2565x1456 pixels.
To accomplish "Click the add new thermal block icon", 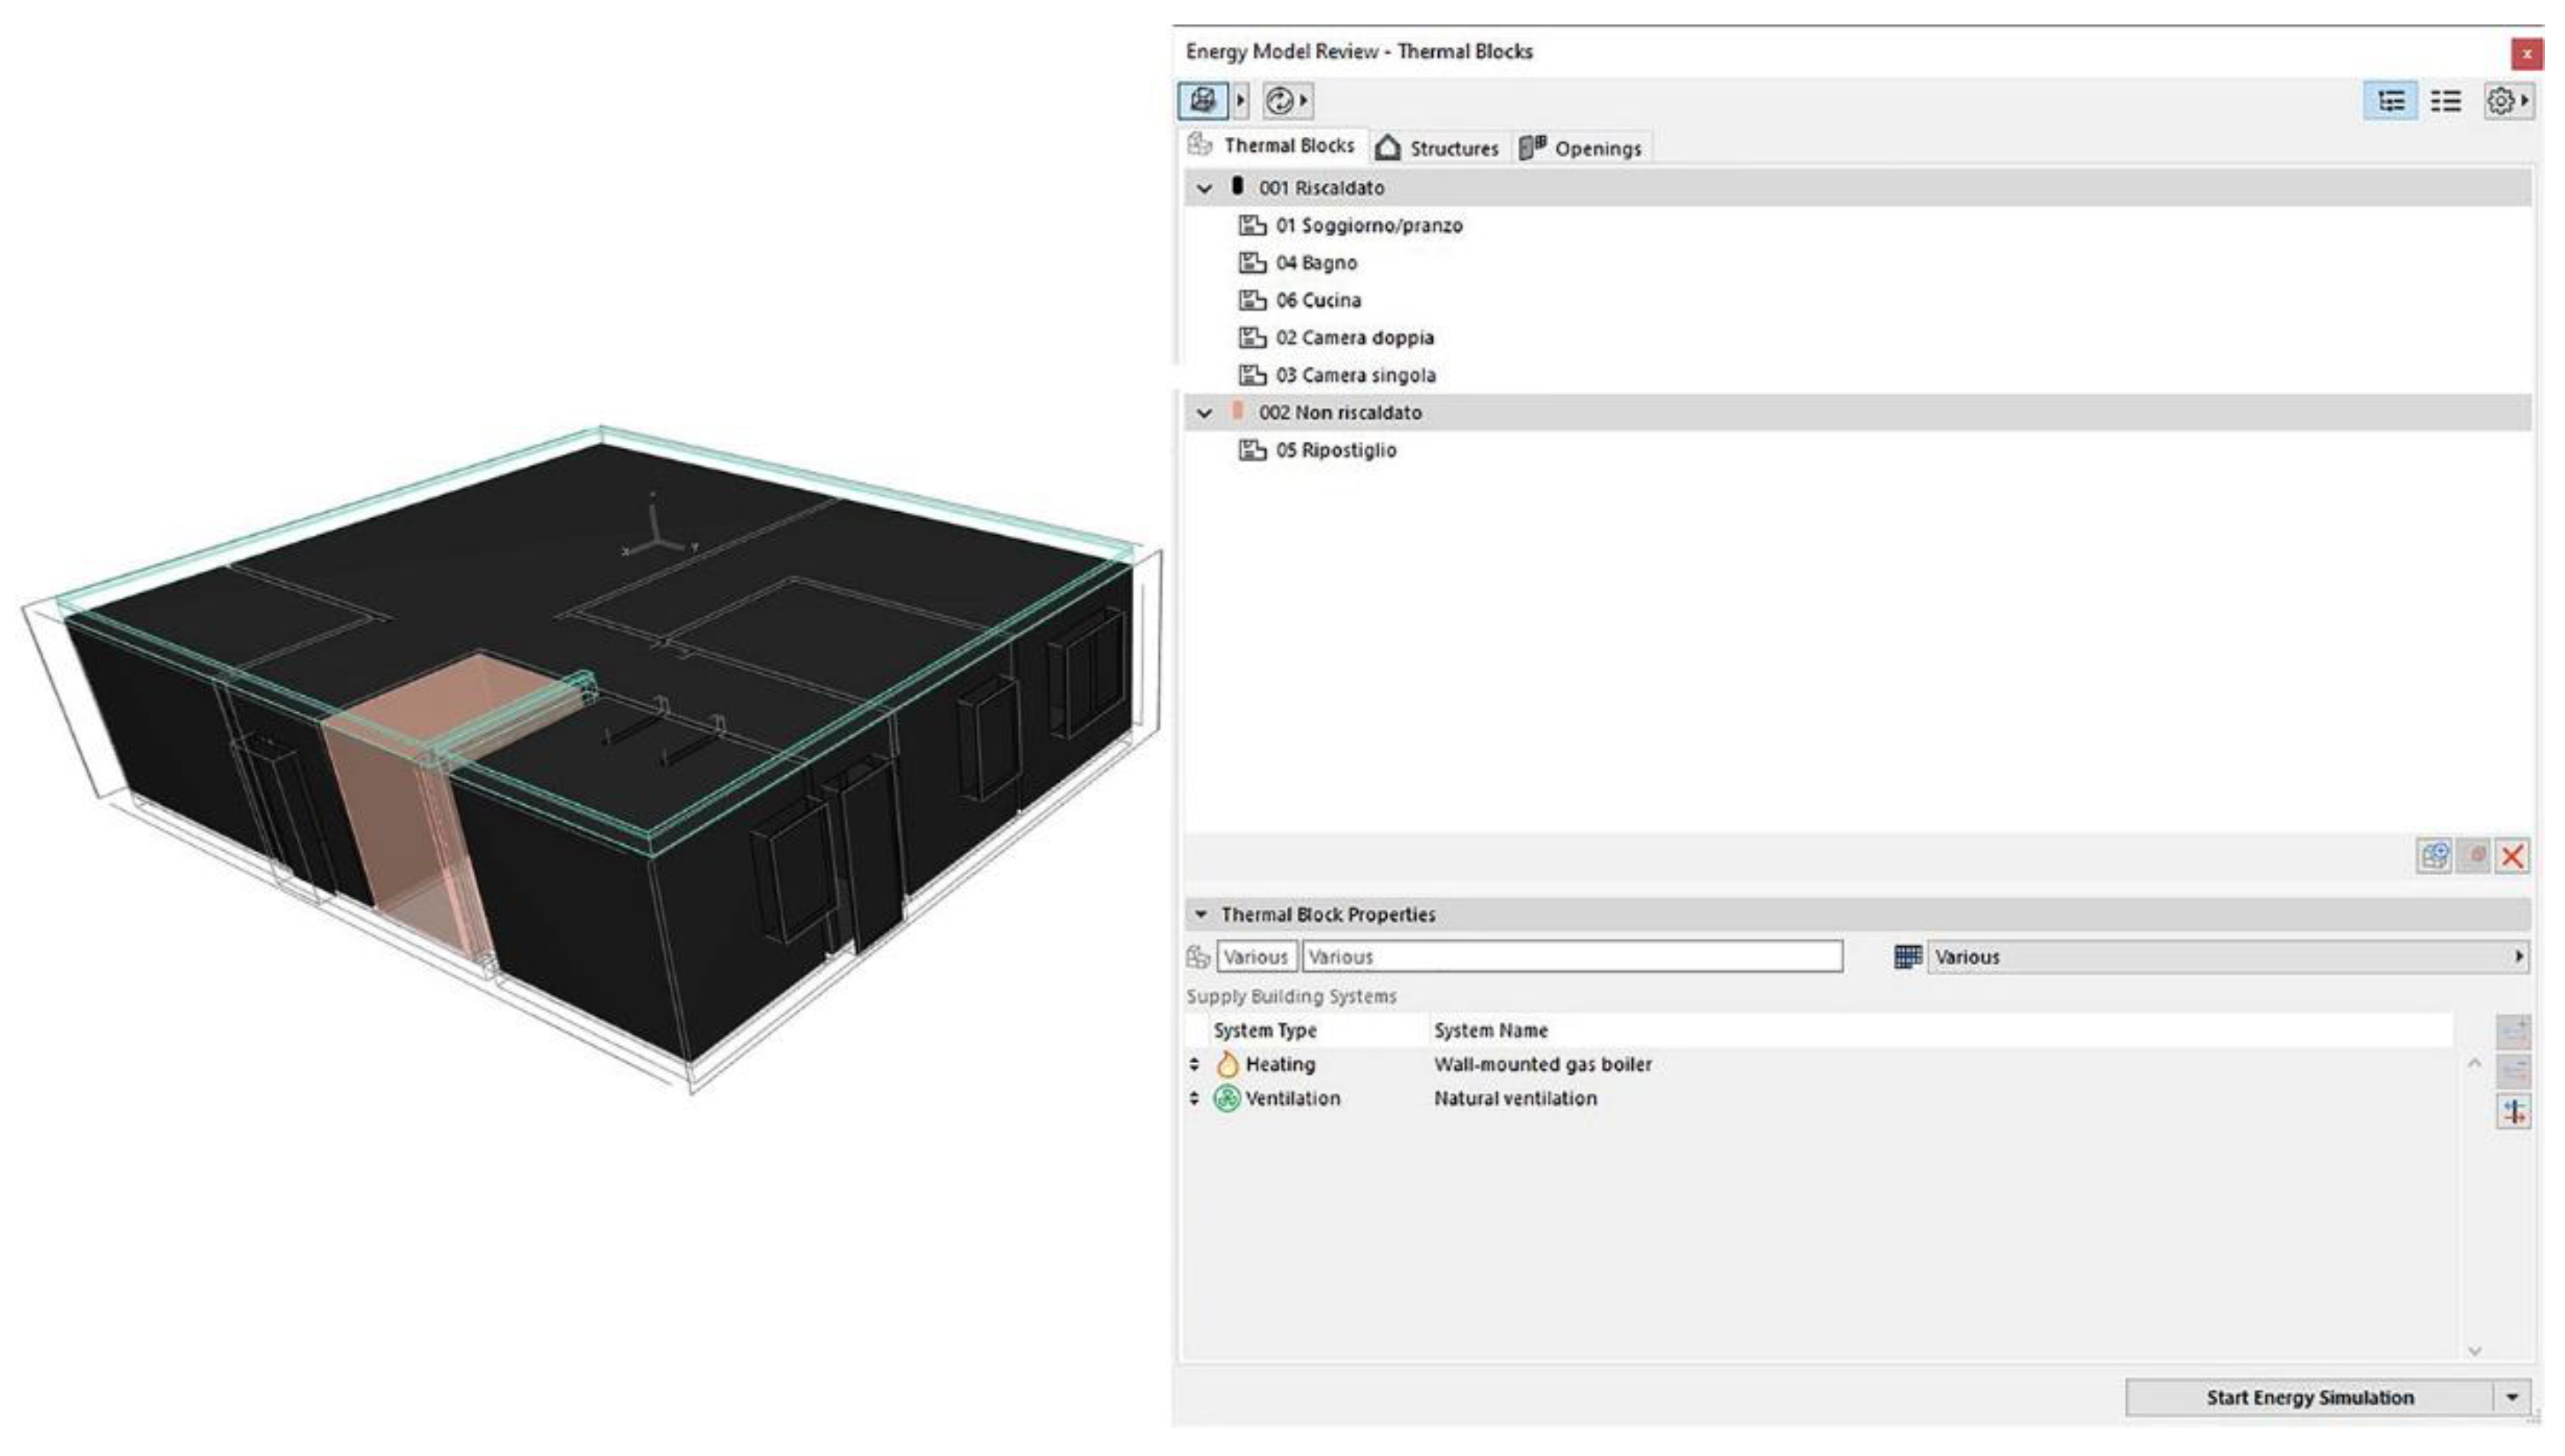I will pos(2434,856).
